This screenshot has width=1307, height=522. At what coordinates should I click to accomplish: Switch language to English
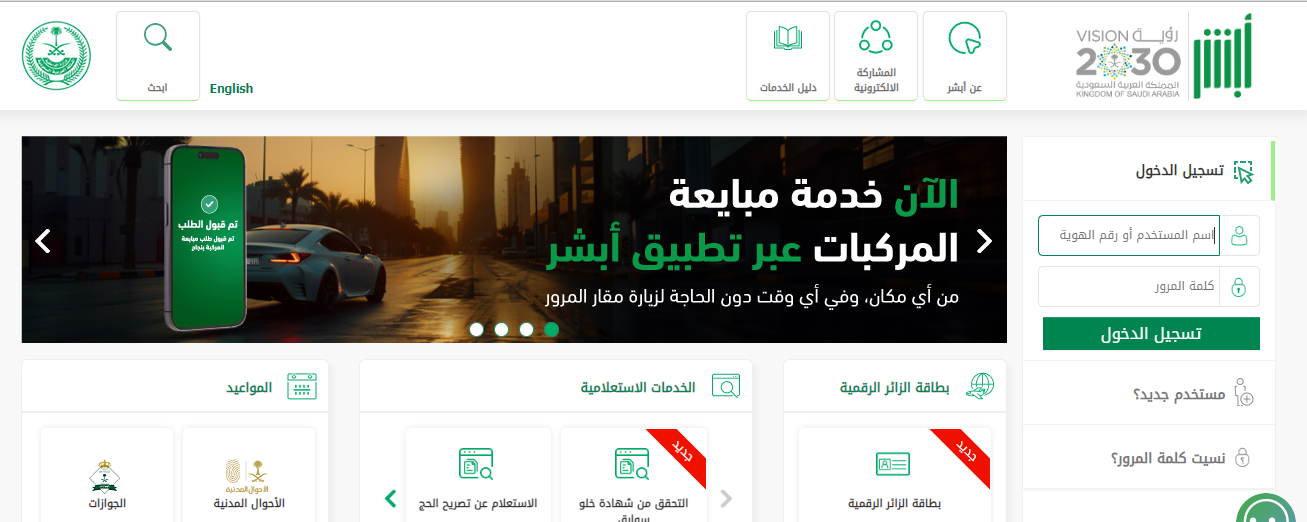(x=231, y=88)
